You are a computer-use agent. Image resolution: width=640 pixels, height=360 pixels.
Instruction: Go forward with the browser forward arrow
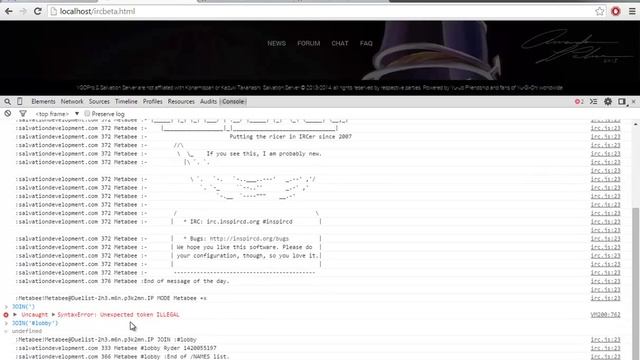coord(23,11)
